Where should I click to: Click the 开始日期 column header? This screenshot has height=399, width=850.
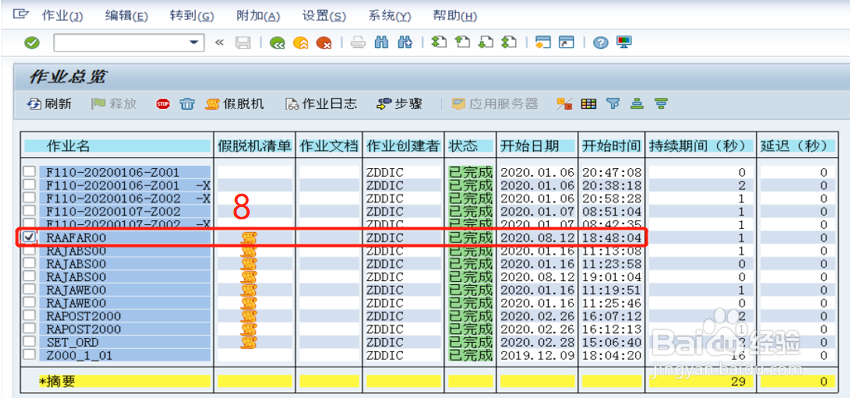tap(537, 146)
